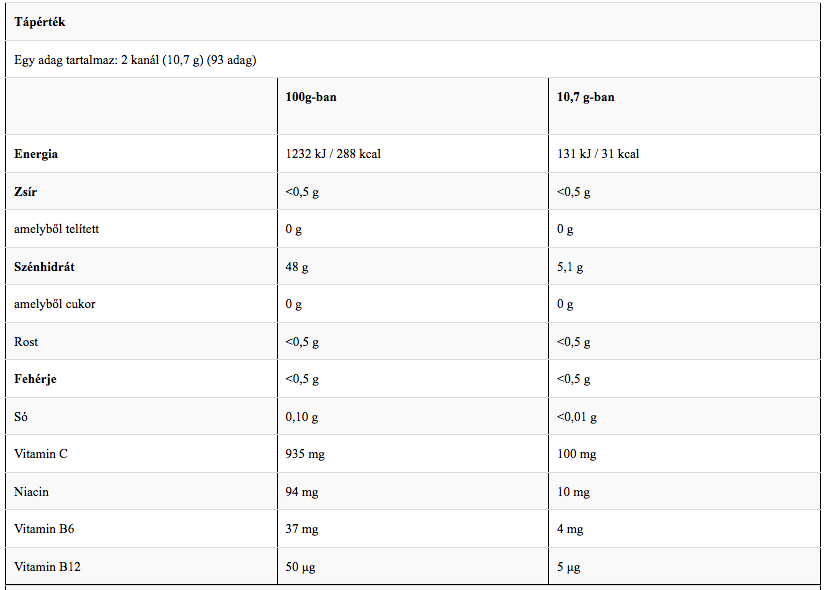Click the 0,10 g salt value
830x590 pixels.
302,417
